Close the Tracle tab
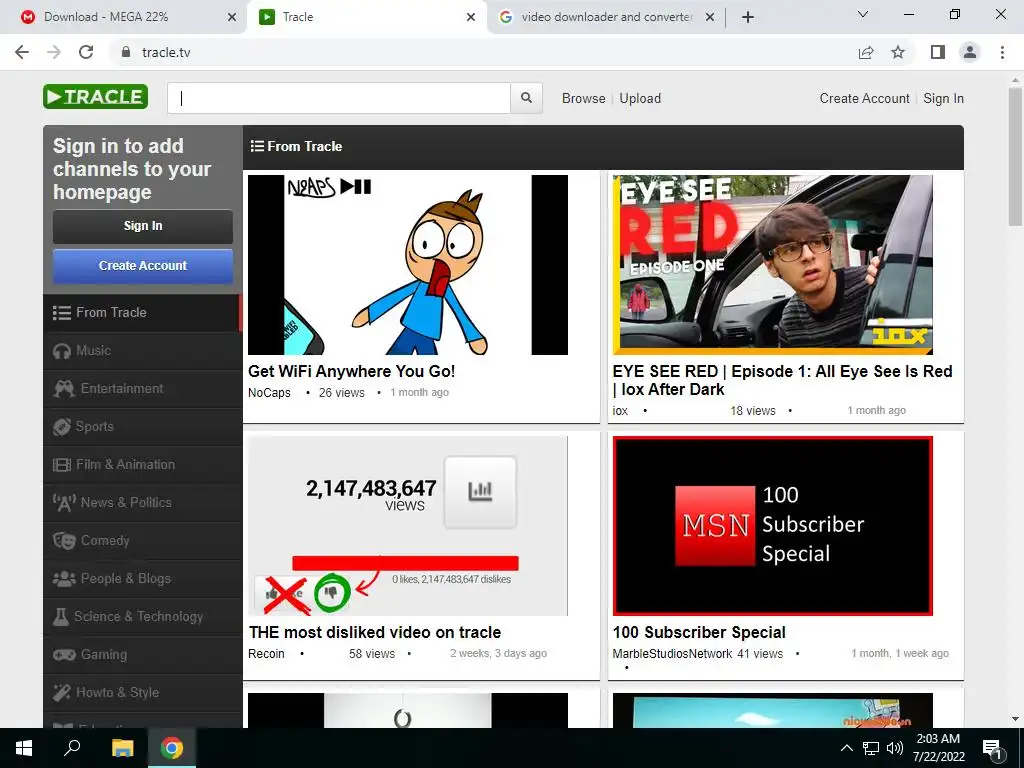The height and width of the screenshot is (768, 1024). (x=471, y=17)
